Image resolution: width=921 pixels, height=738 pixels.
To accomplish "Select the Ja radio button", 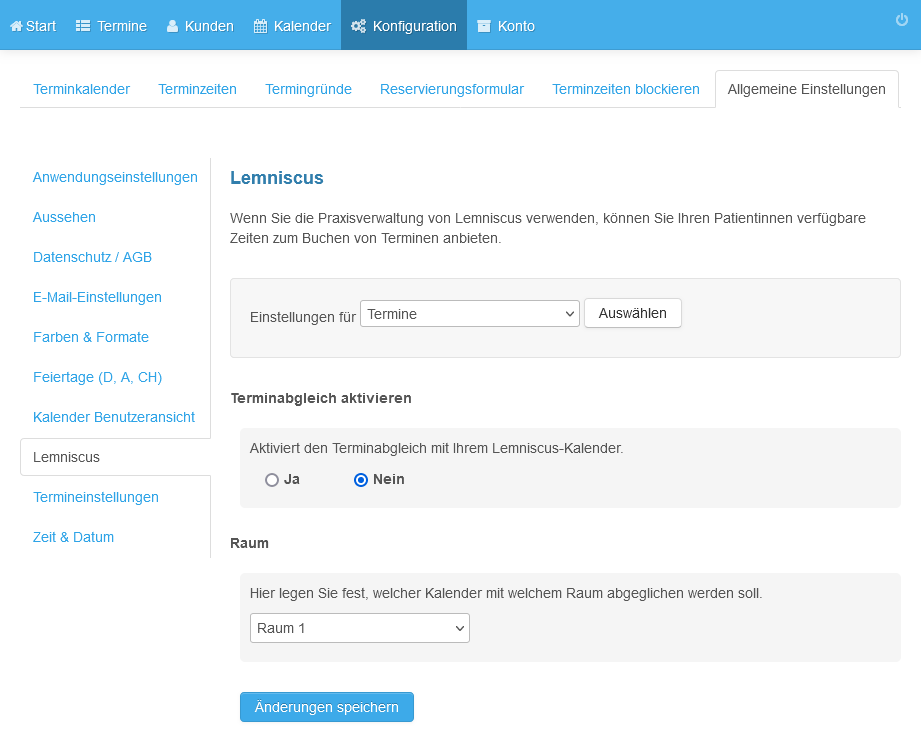I will (271, 480).
